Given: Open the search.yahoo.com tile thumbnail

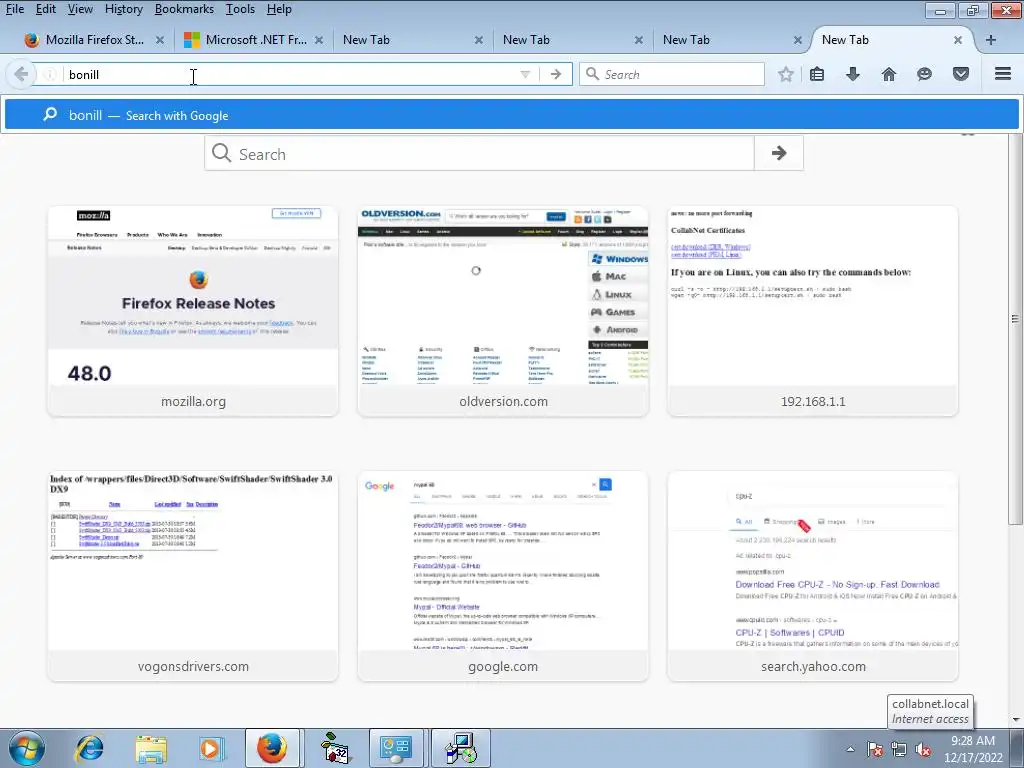Looking at the screenshot, I should point(812,561).
